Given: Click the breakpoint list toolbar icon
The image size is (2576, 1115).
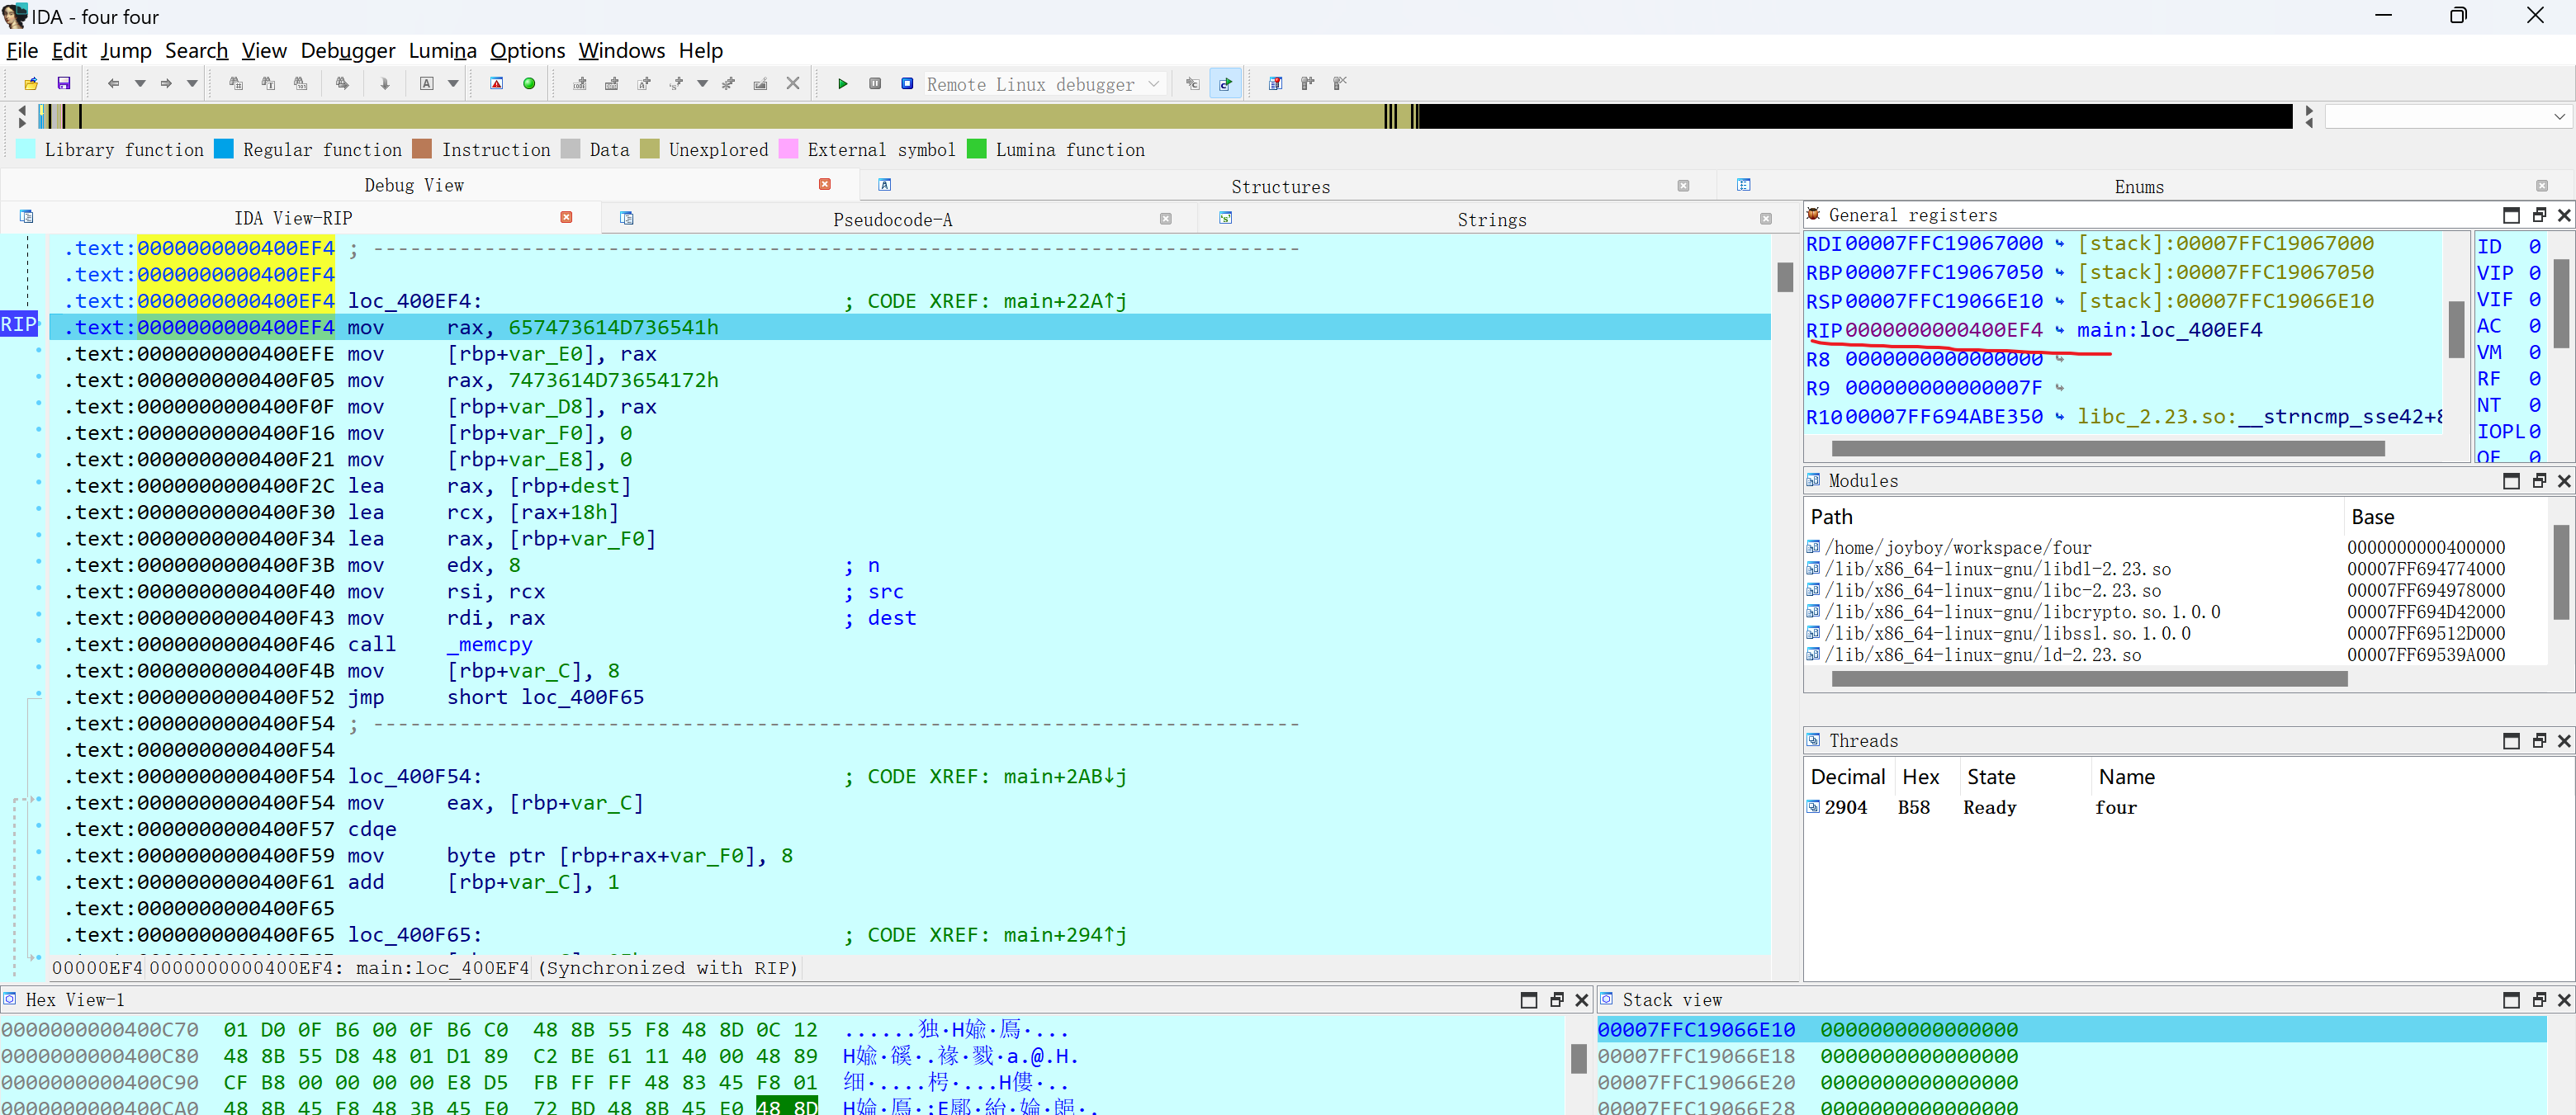Looking at the screenshot, I should [1276, 84].
